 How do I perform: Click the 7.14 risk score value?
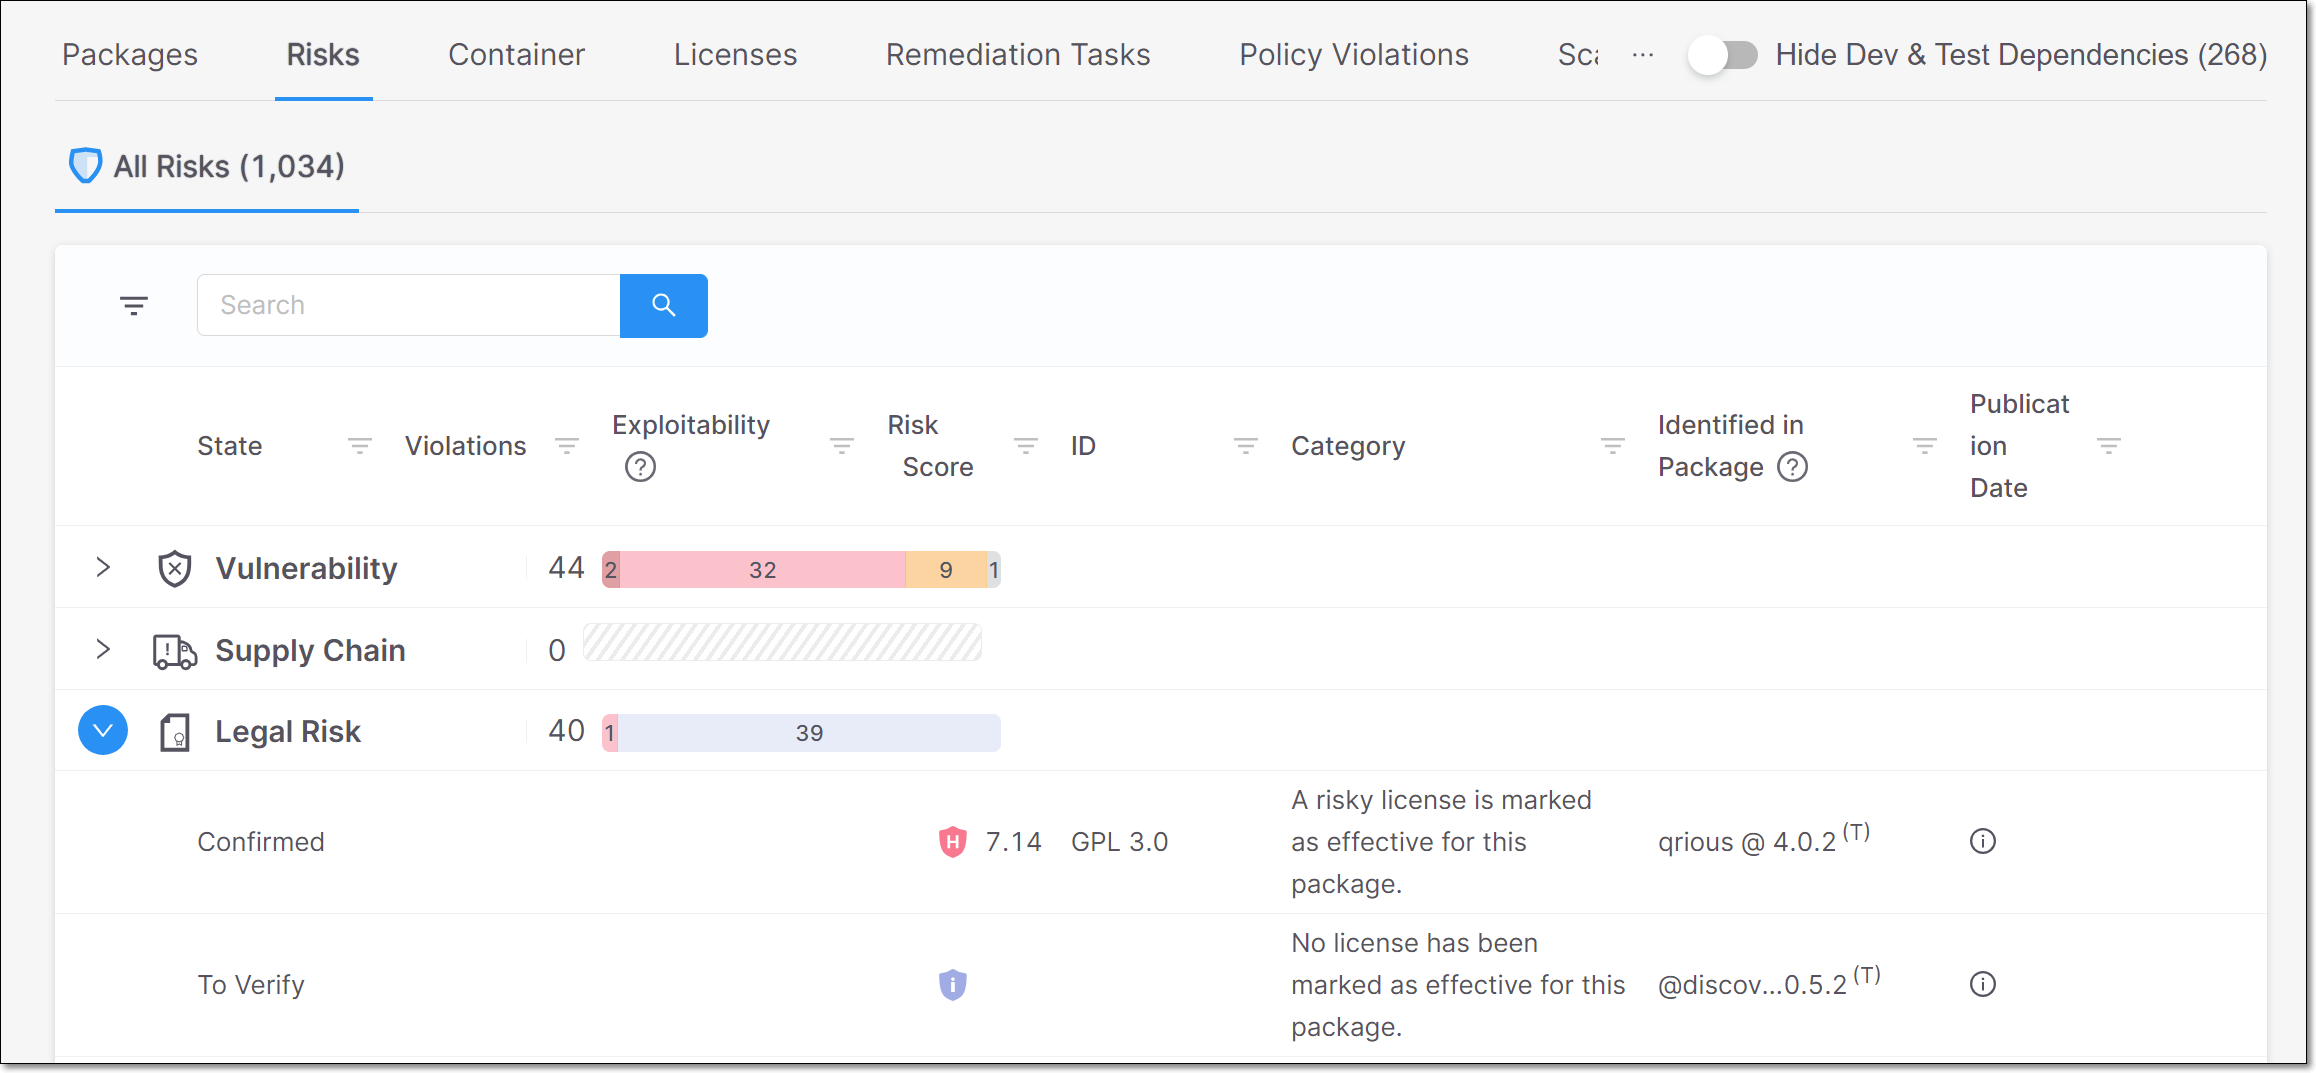1014,842
